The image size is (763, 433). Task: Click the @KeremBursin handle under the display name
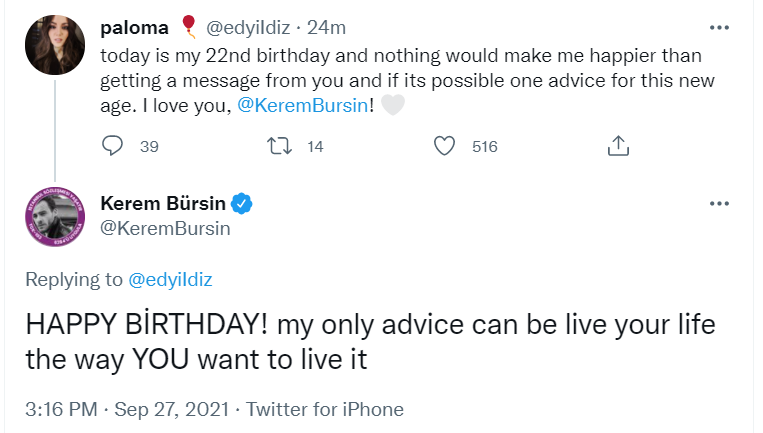tap(166, 228)
